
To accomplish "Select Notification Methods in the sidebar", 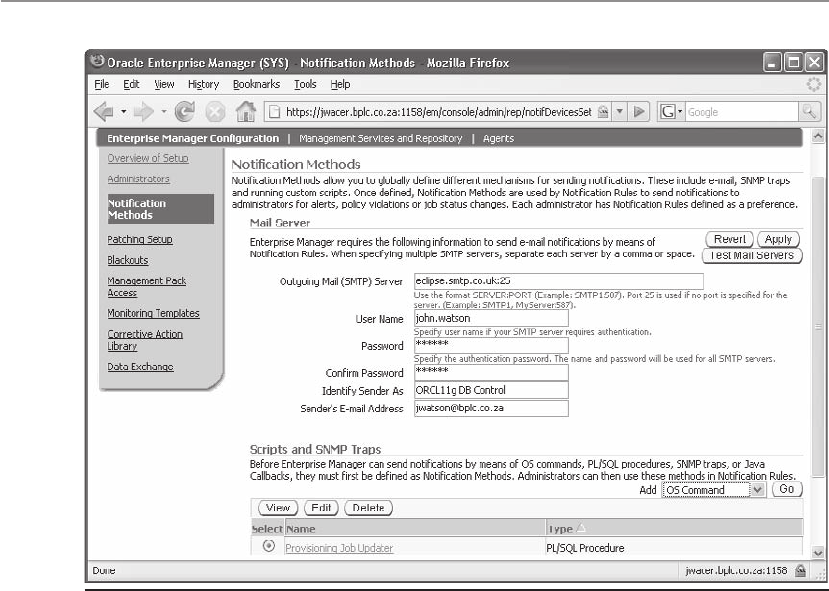I will [161, 209].
